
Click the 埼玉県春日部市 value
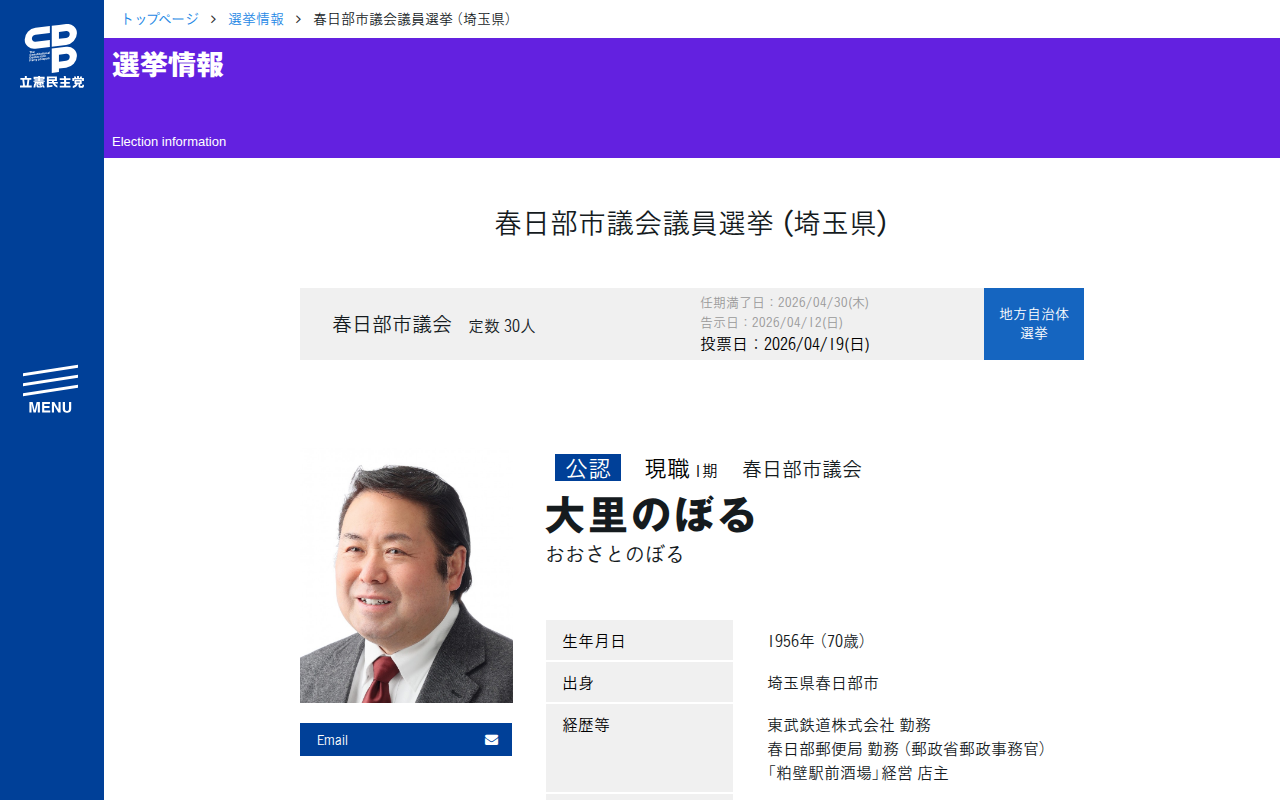[x=823, y=684]
